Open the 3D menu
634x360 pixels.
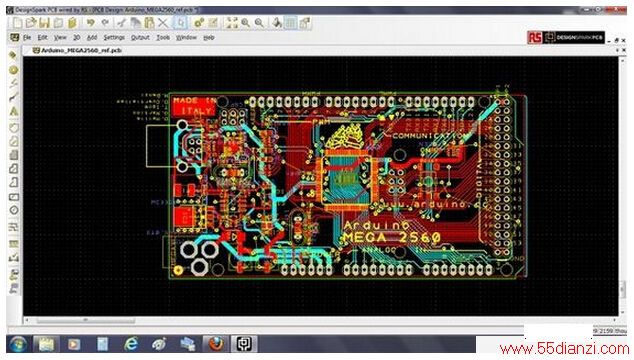(x=76, y=38)
